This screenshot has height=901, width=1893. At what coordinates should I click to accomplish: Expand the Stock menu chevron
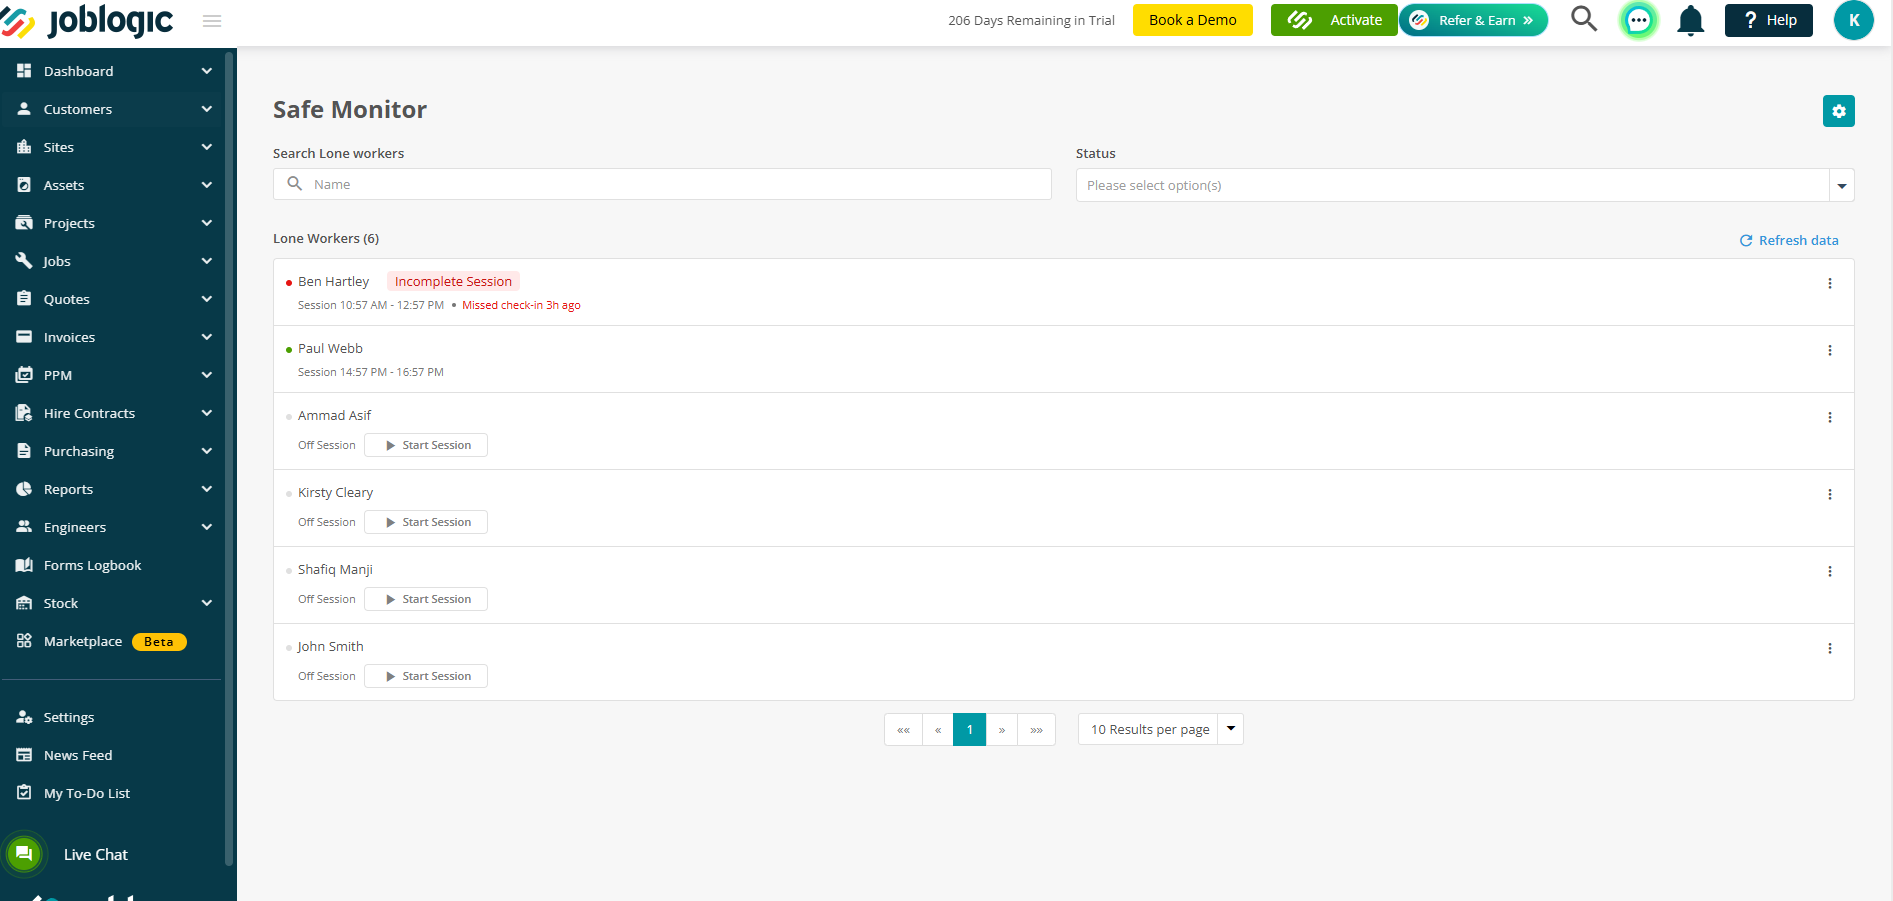pyautogui.click(x=207, y=603)
